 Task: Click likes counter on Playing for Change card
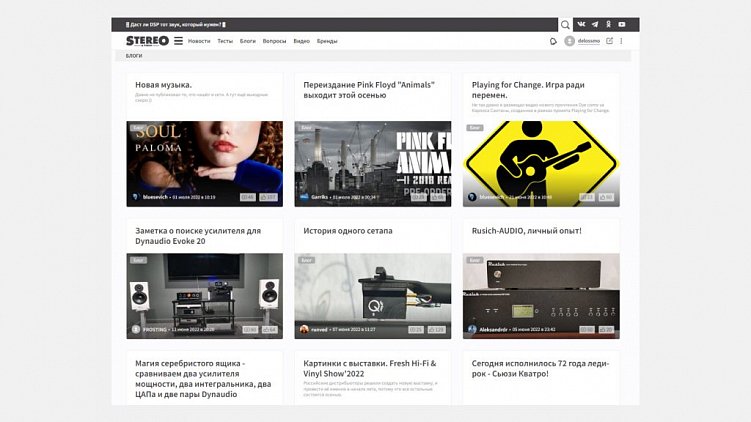coord(606,197)
